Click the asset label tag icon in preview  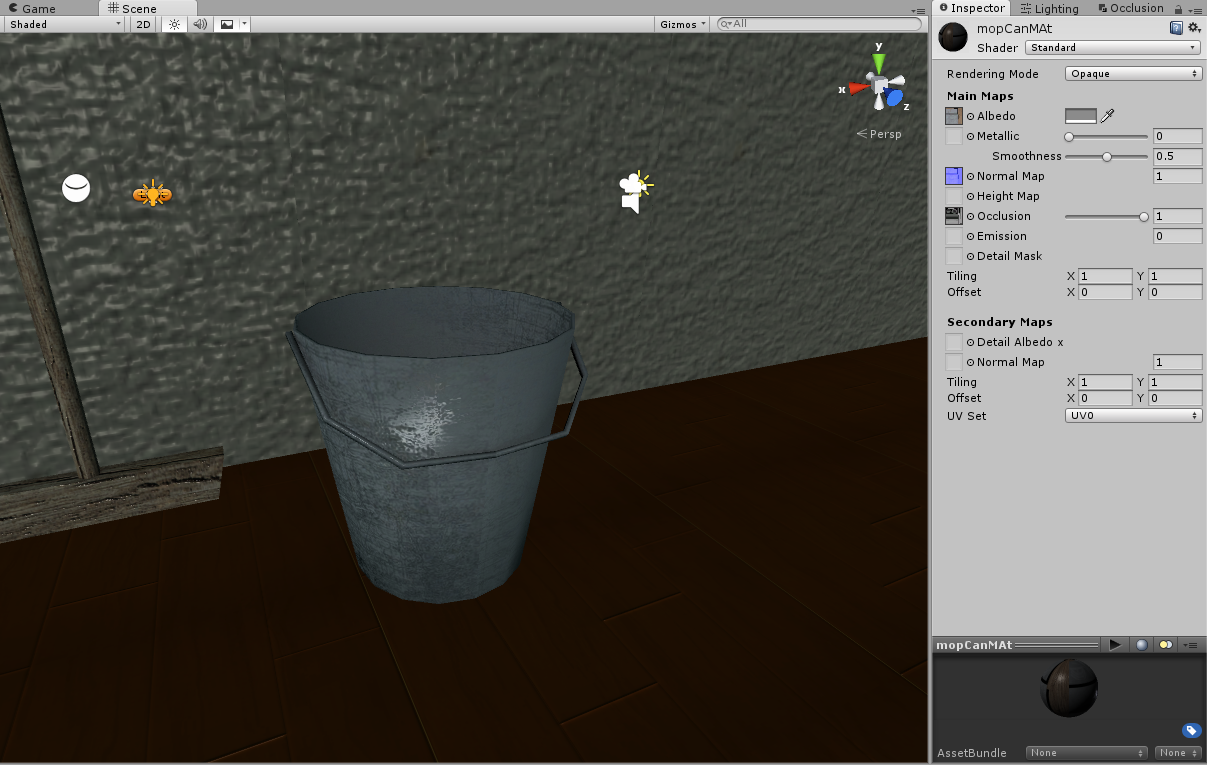(1191, 730)
